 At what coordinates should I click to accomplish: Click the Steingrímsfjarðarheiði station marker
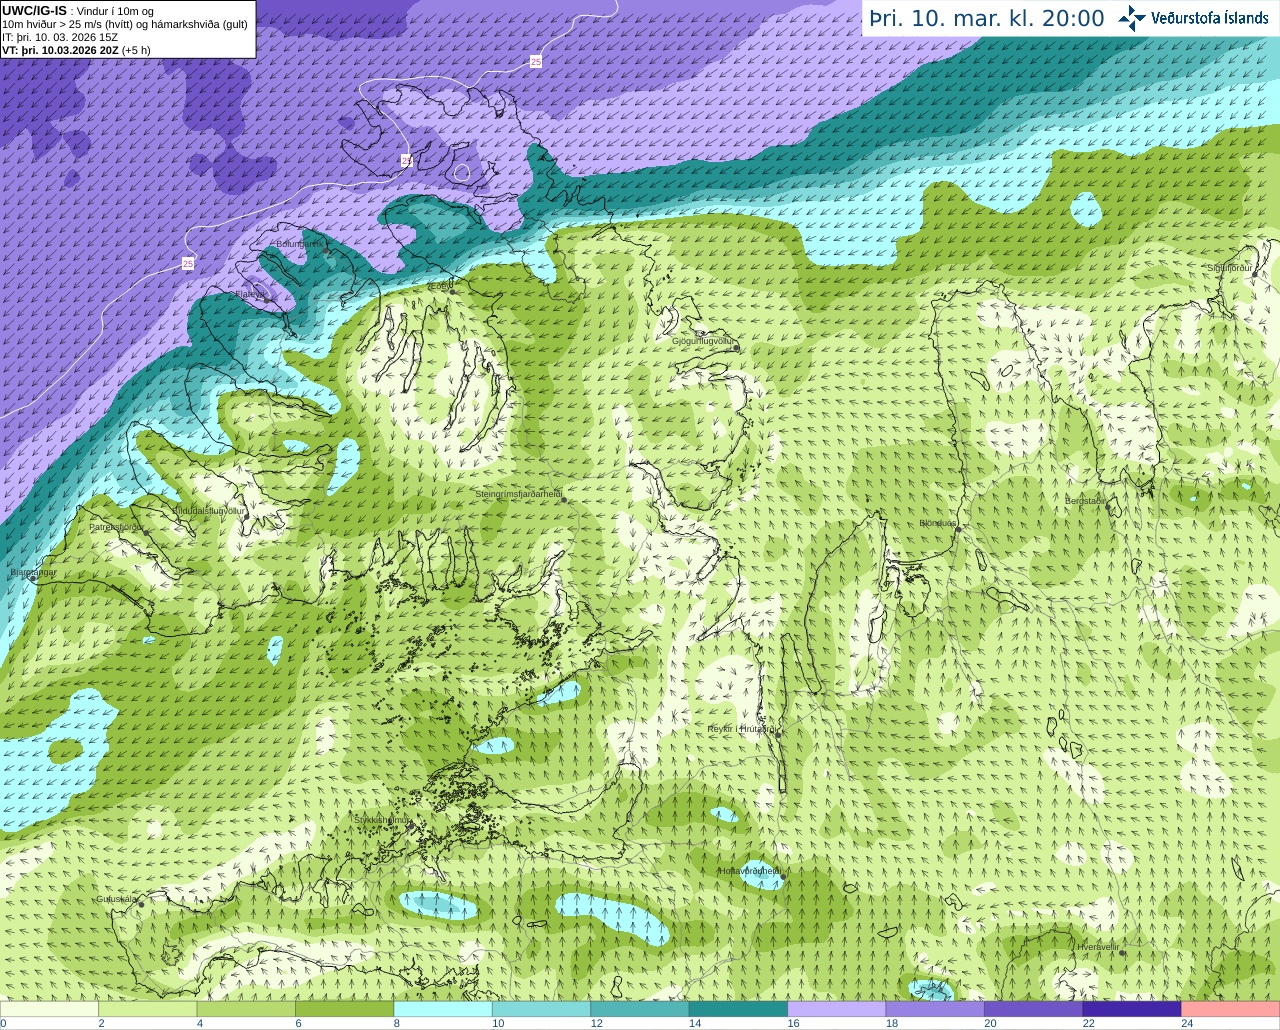pyautogui.click(x=565, y=501)
